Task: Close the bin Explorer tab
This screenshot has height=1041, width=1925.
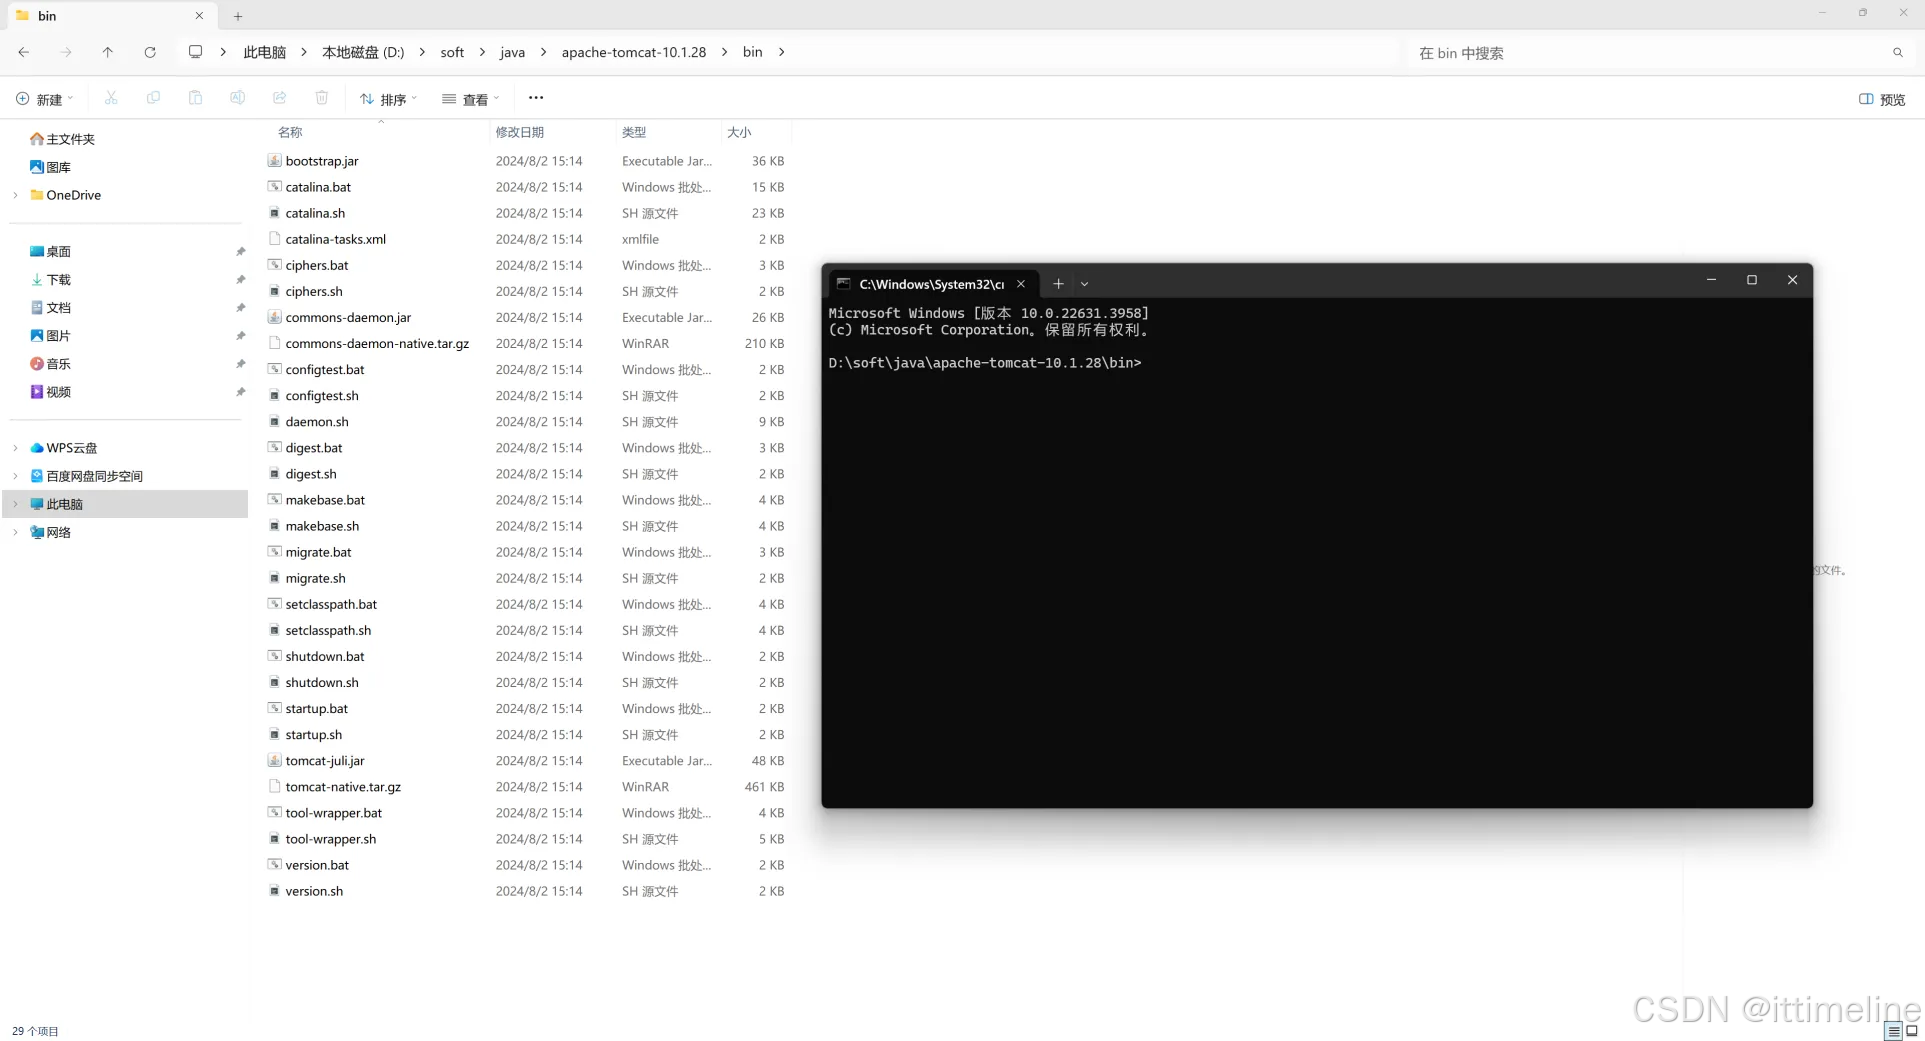Action: [199, 16]
